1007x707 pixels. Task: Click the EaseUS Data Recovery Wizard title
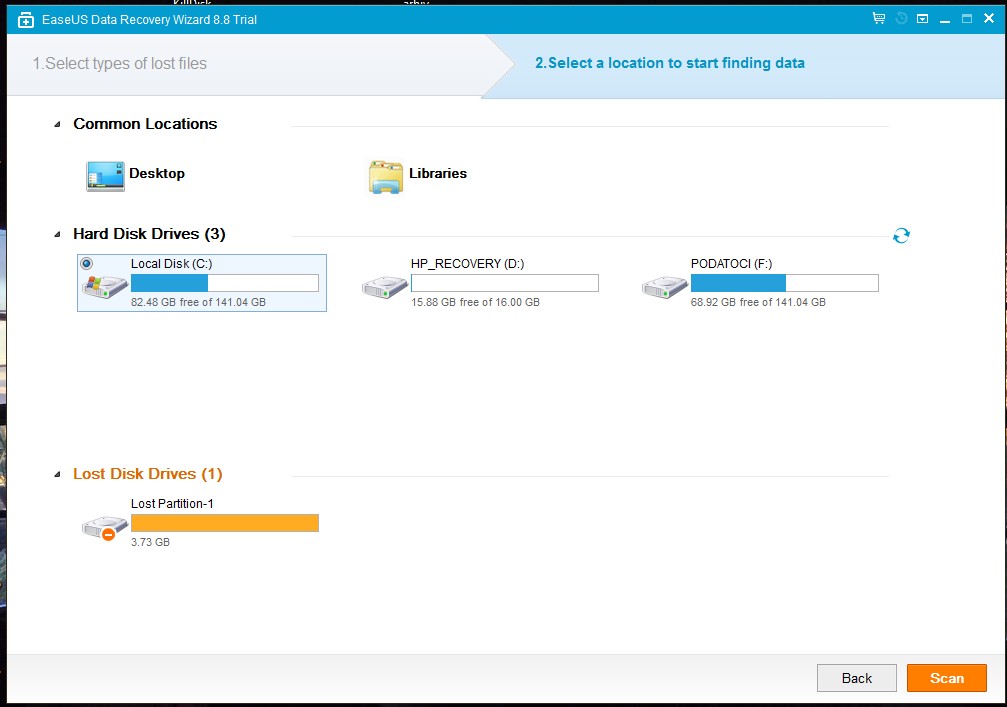pyautogui.click(x=150, y=20)
